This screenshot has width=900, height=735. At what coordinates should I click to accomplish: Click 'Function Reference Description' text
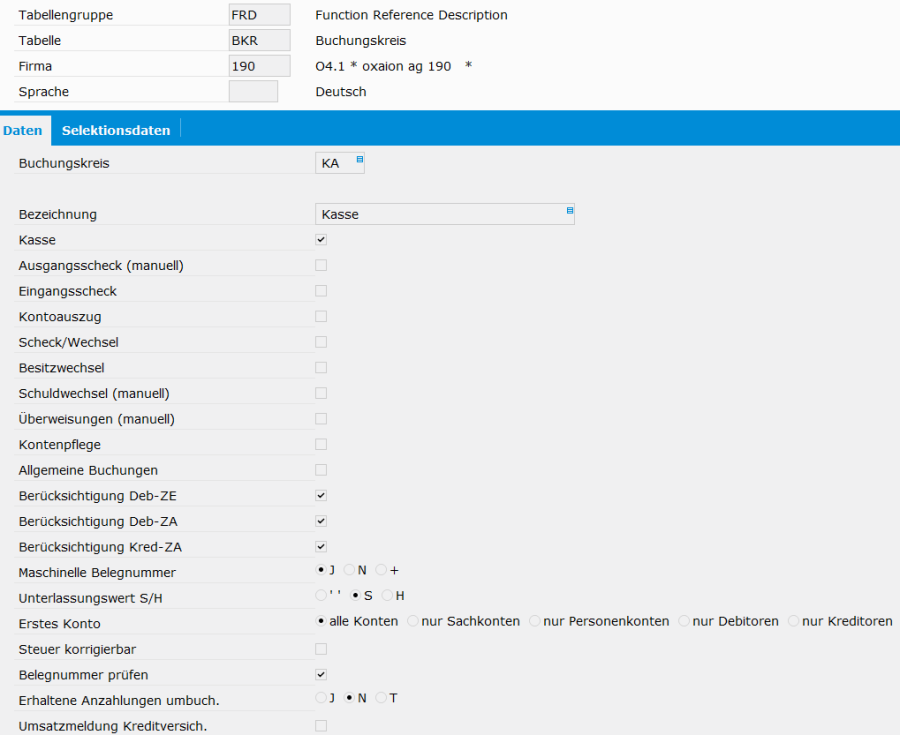point(412,15)
